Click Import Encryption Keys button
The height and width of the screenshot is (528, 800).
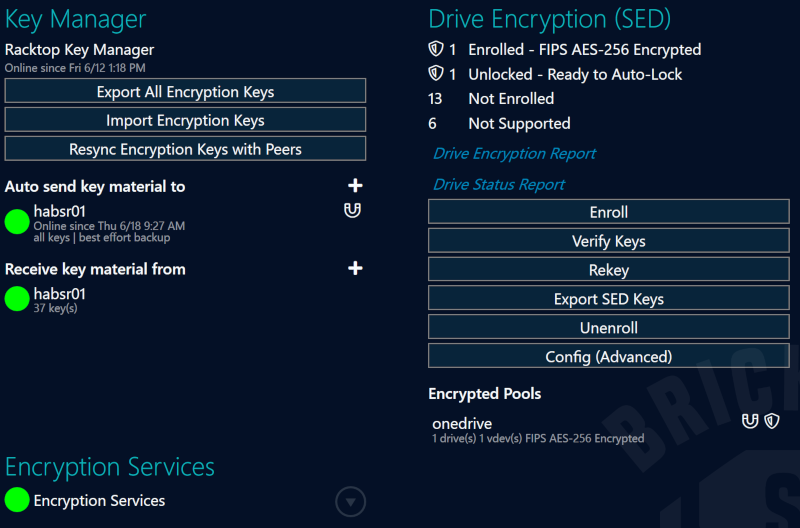tap(185, 120)
